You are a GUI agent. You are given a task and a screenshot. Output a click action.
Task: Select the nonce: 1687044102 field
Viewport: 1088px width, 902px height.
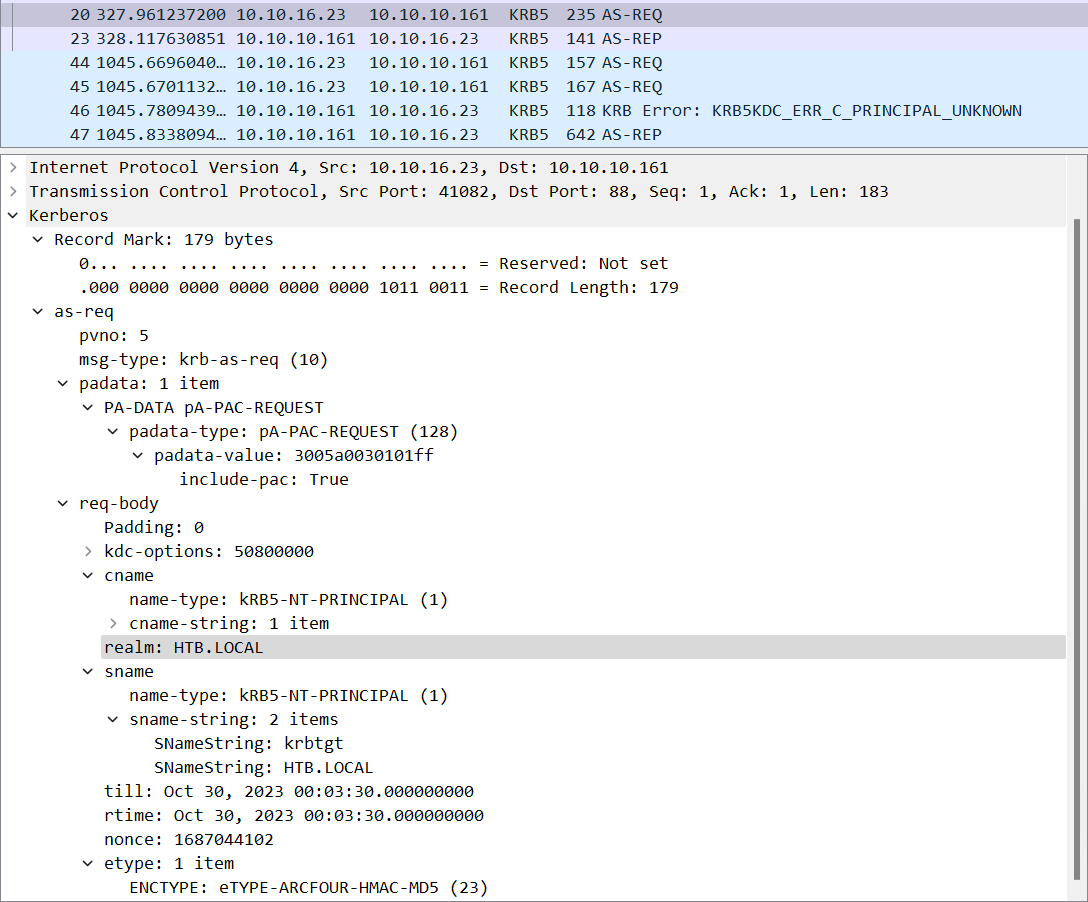point(188,840)
